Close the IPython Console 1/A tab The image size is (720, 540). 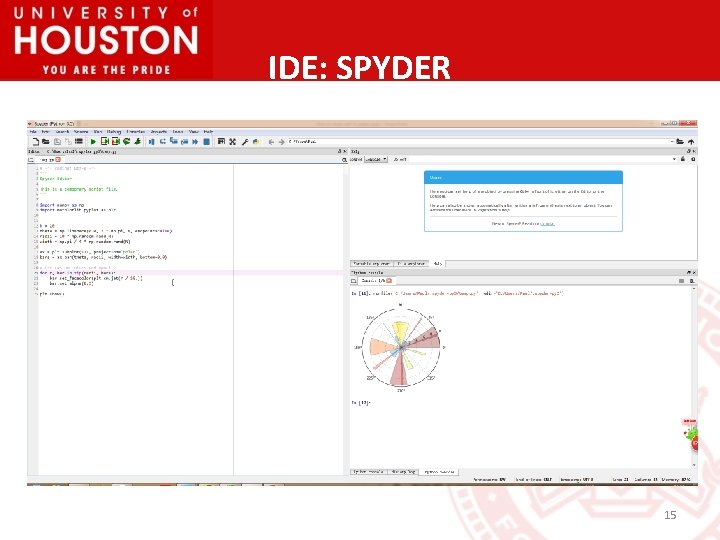point(389,281)
